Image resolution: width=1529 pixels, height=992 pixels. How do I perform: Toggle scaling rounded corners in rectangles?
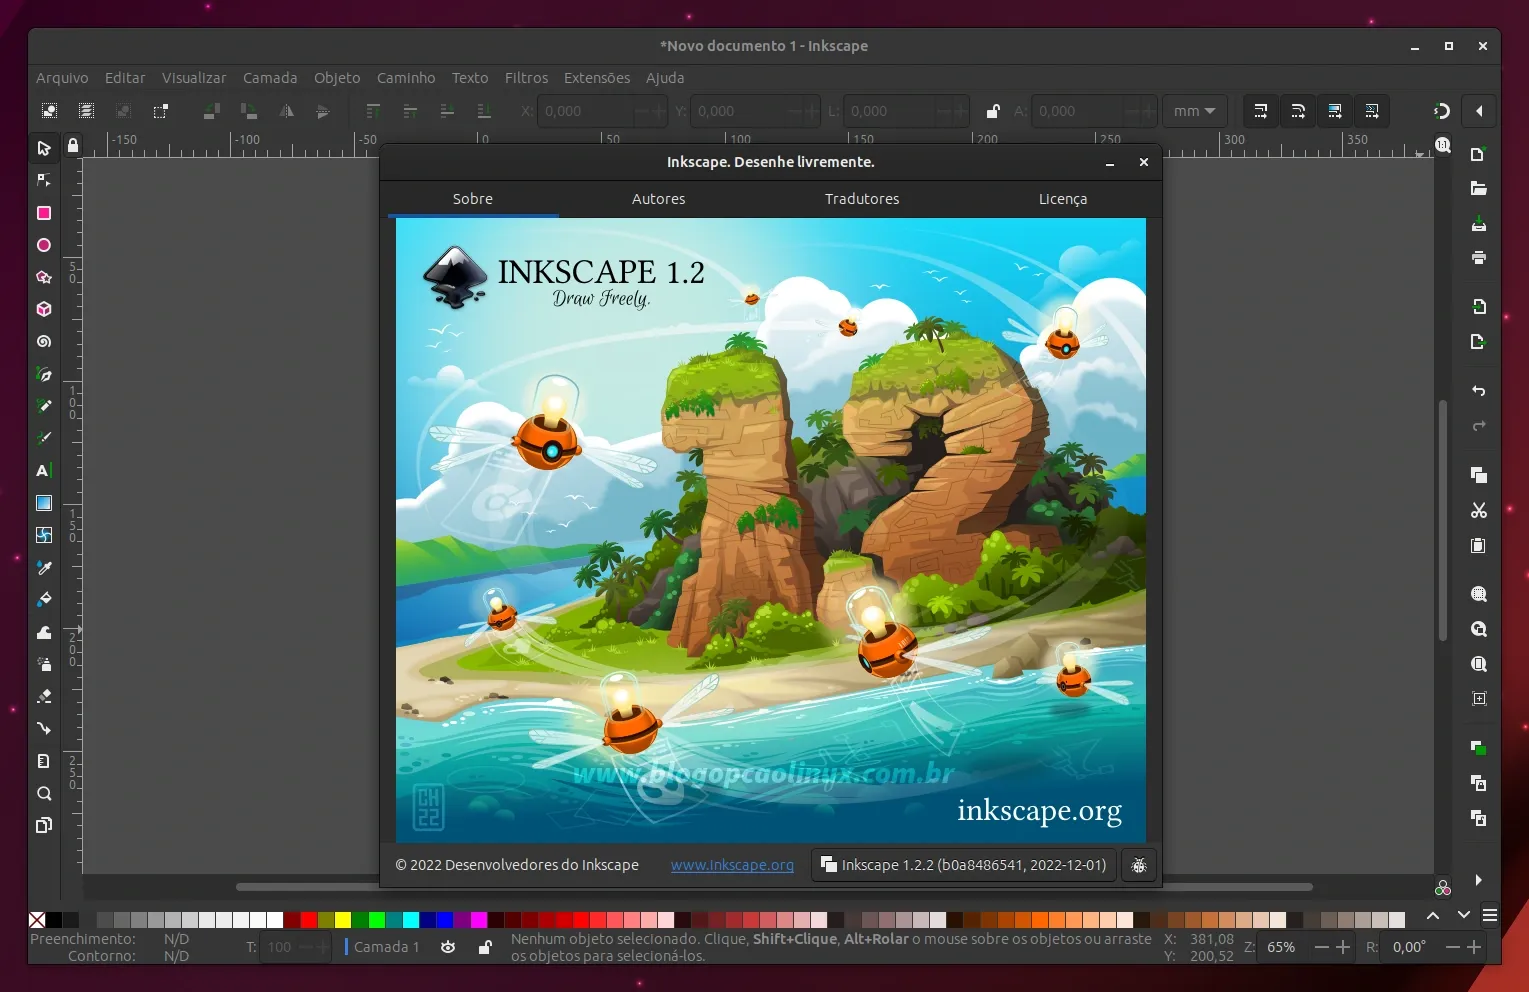[1298, 111]
